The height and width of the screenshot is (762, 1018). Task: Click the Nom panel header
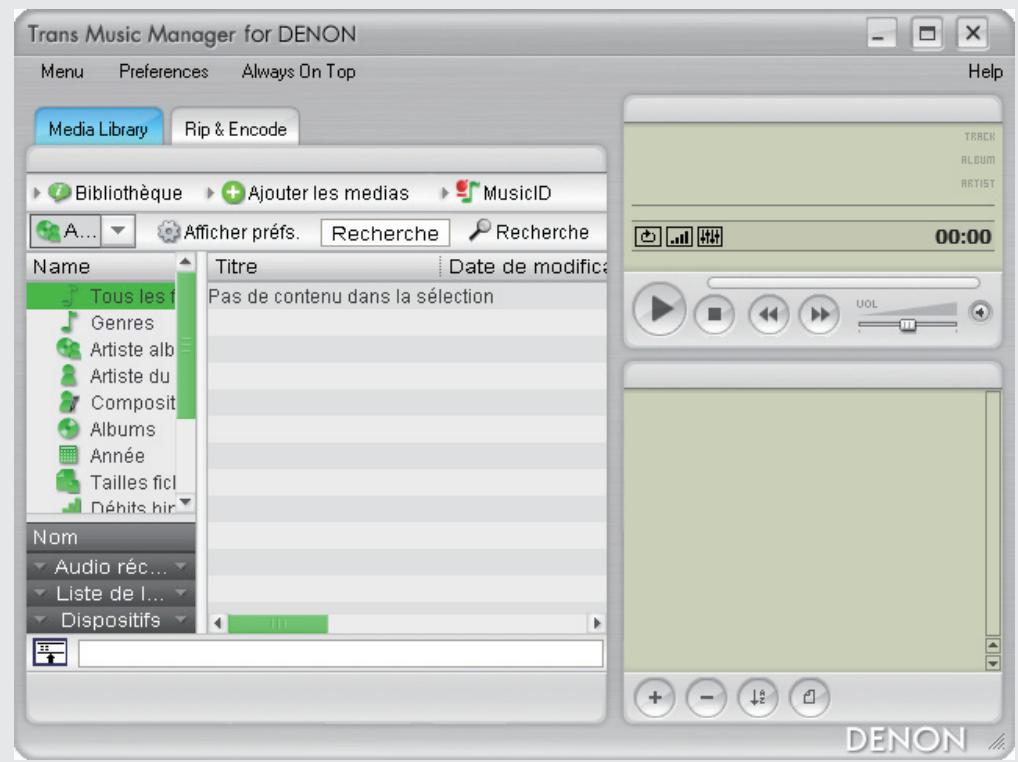click(x=110, y=537)
